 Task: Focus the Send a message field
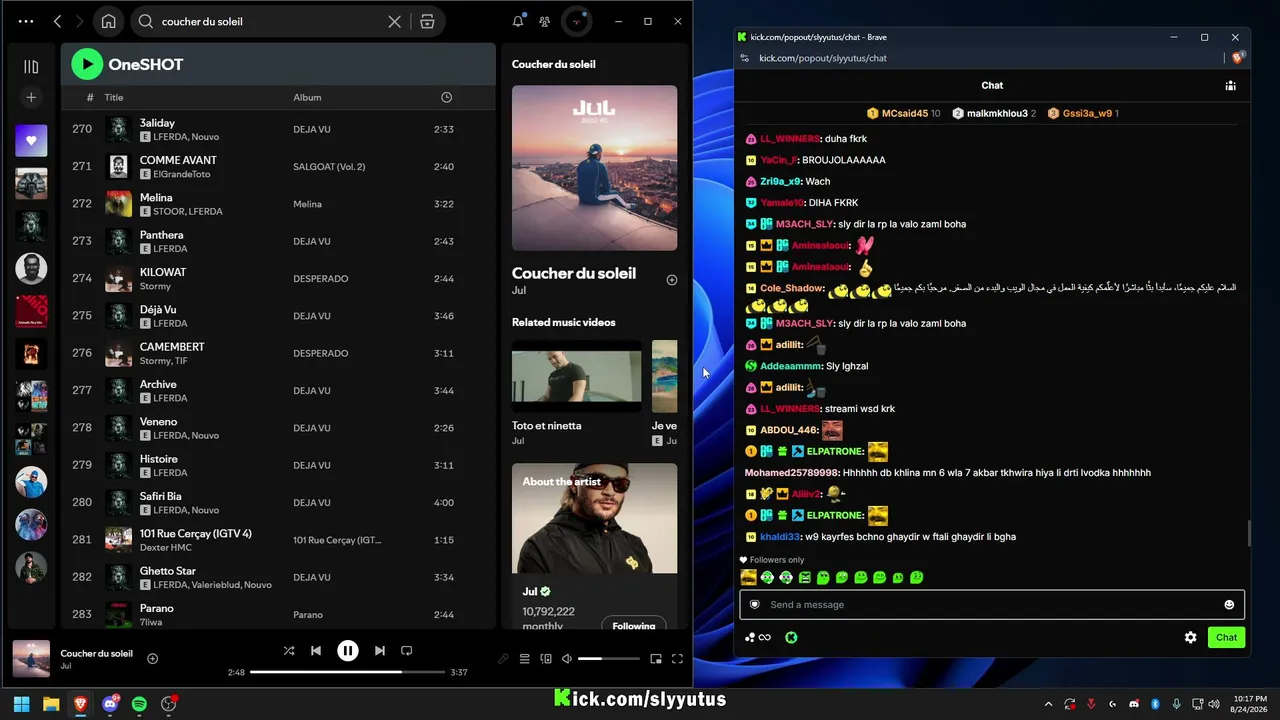click(992, 604)
